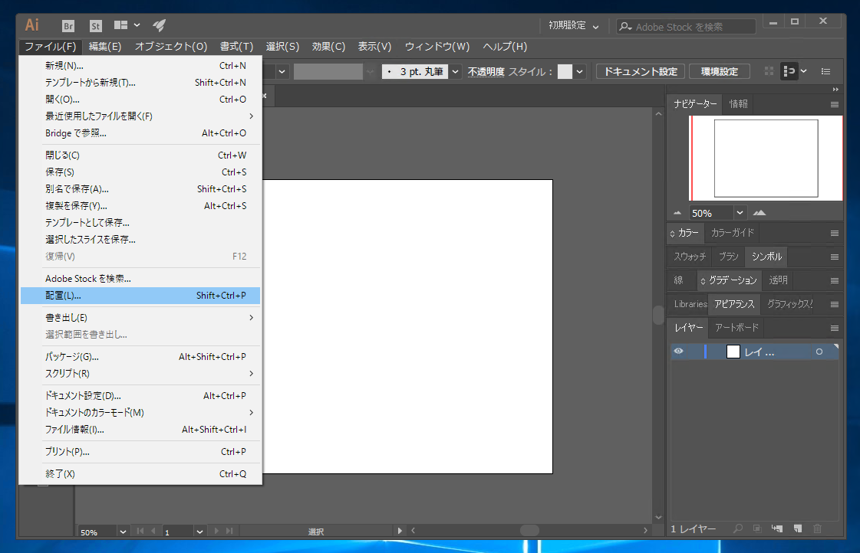Choose パッケージ(G)... from File menu

(x=140, y=357)
